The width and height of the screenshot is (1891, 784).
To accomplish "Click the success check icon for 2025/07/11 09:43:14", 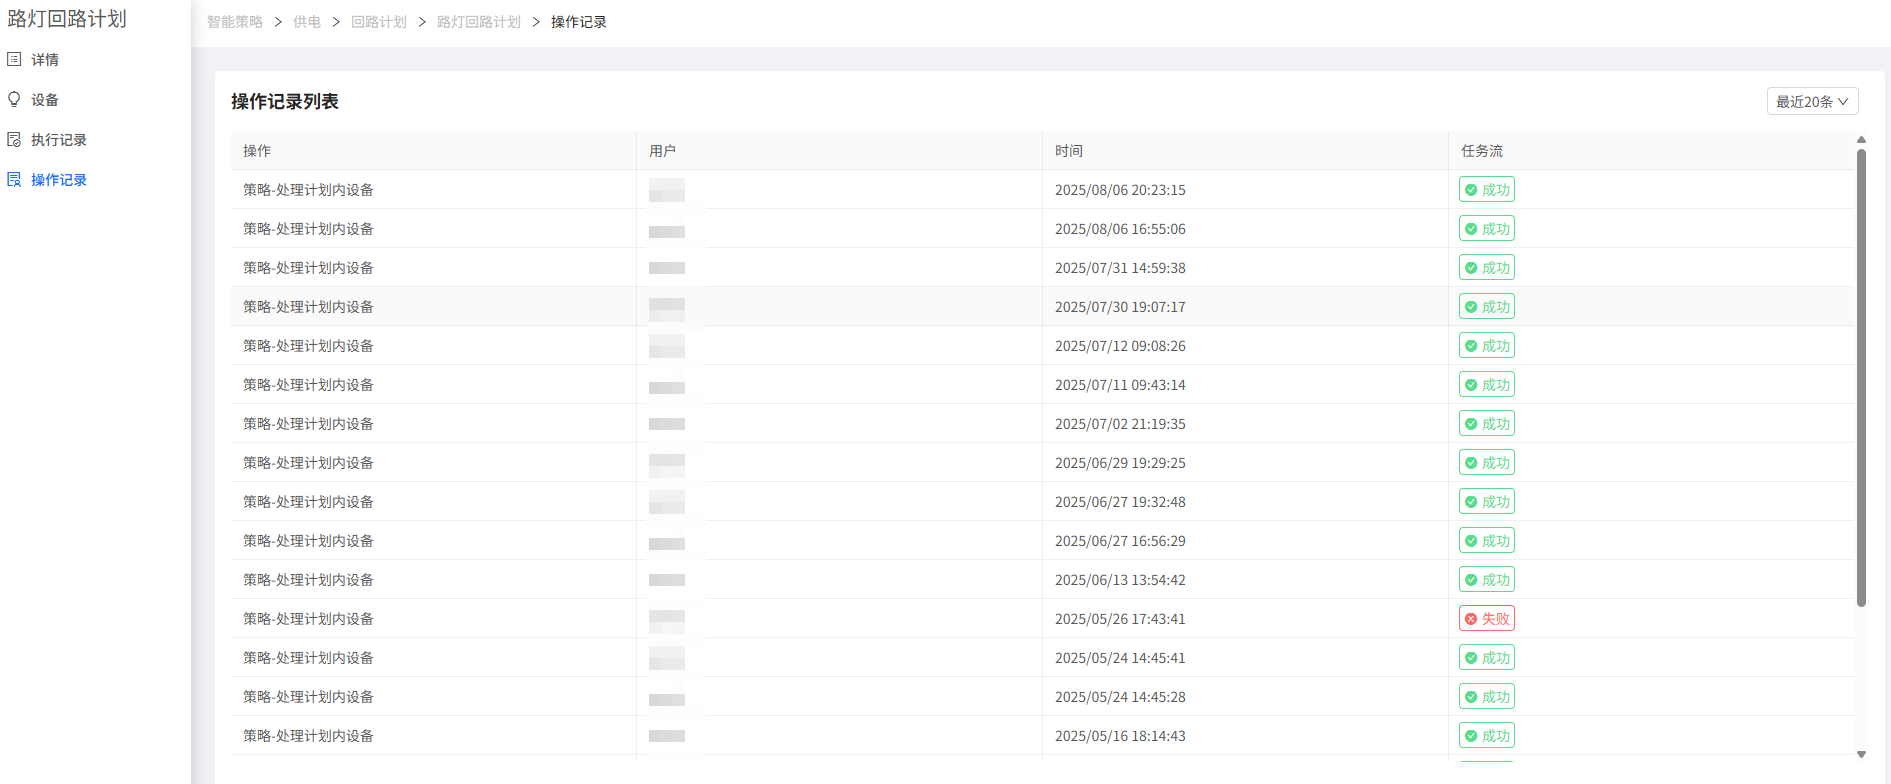I will 1471,385.
